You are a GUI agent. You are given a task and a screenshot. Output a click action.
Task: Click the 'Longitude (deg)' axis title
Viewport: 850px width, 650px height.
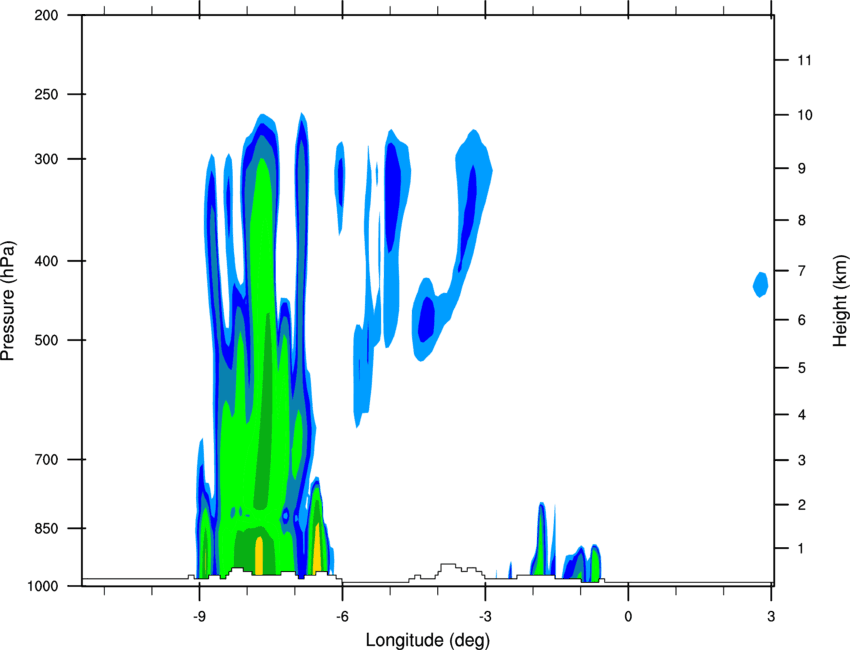428,640
